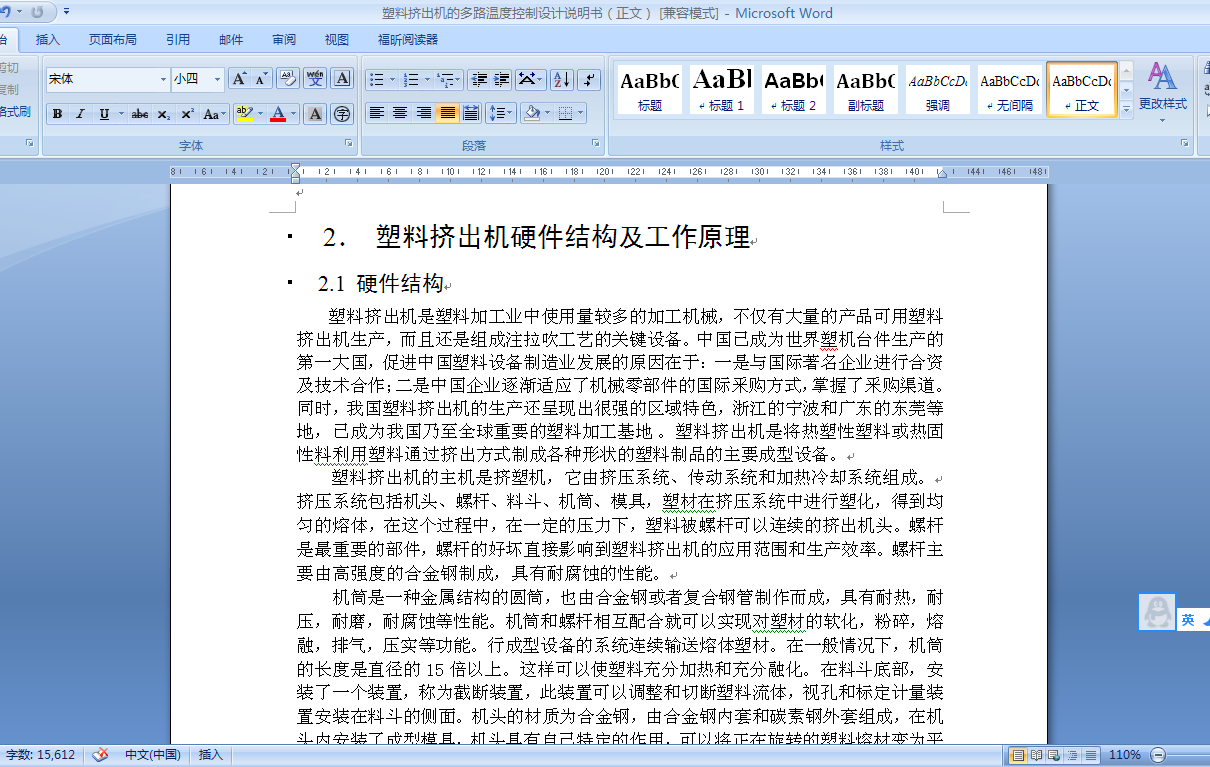This screenshot has width=1210, height=767.
Task: Open the phonetic guide (wén) tool
Action: pyautogui.click(x=315, y=79)
